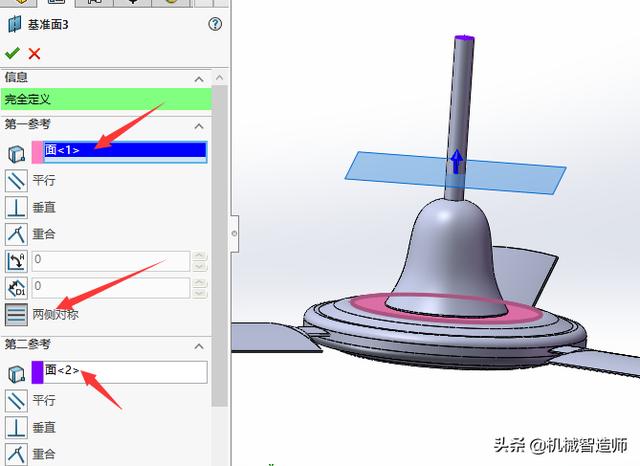Open help for 基准面3
Screen dimensions: 640x466
point(215,24)
